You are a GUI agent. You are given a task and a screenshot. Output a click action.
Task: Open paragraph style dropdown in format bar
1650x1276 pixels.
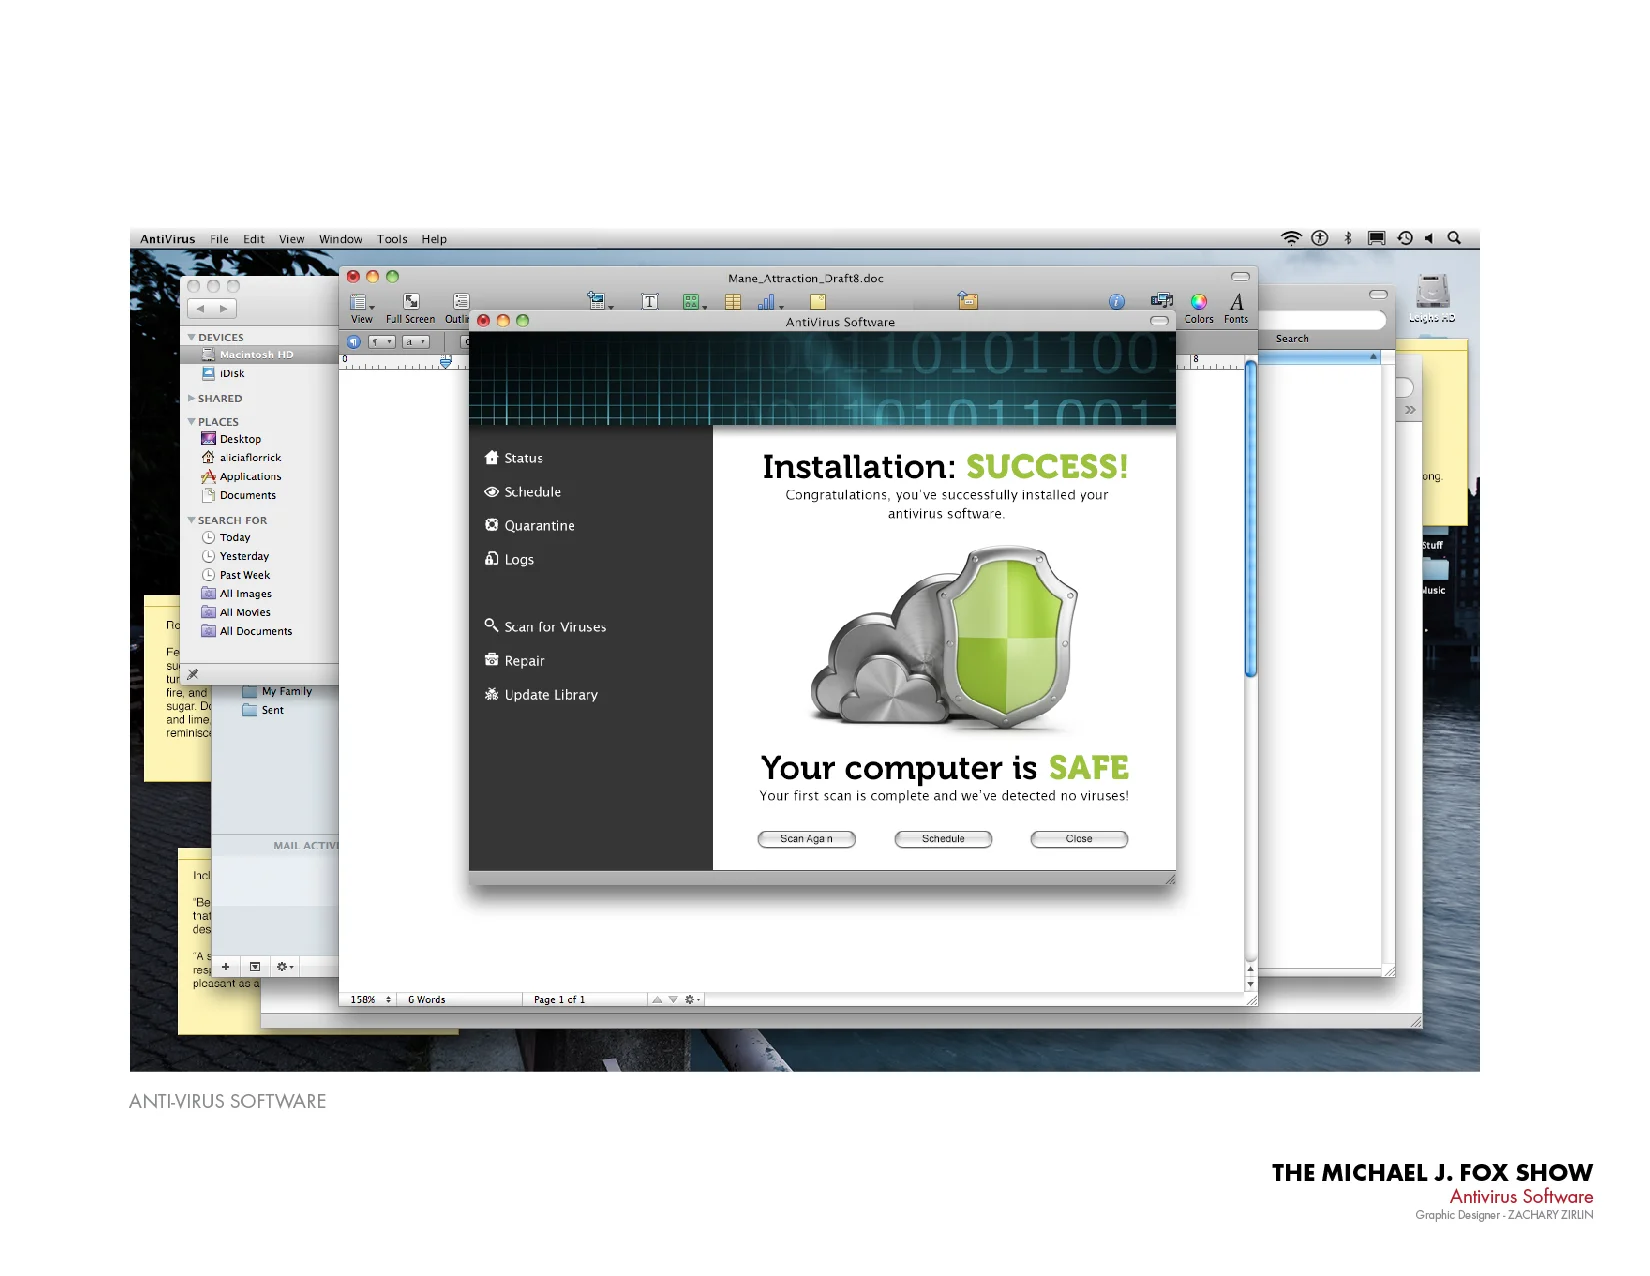[382, 342]
